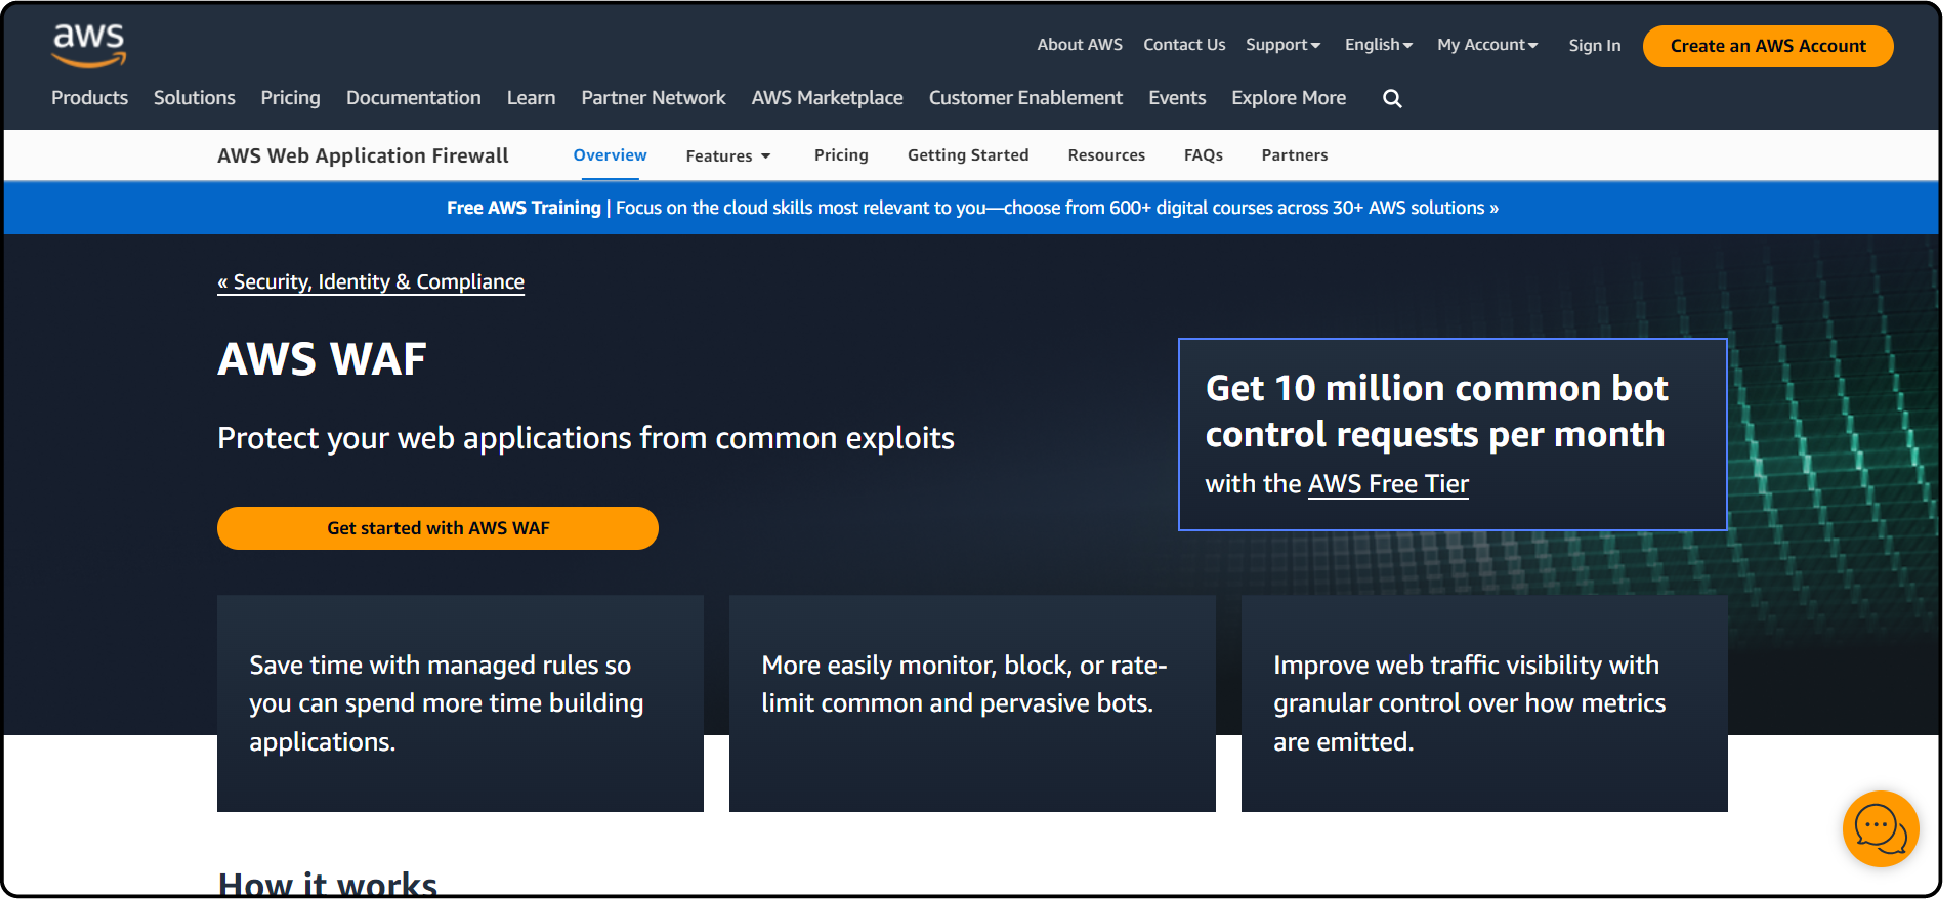Open Pricing in the main navigation
The image size is (1943, 899).
291,98
